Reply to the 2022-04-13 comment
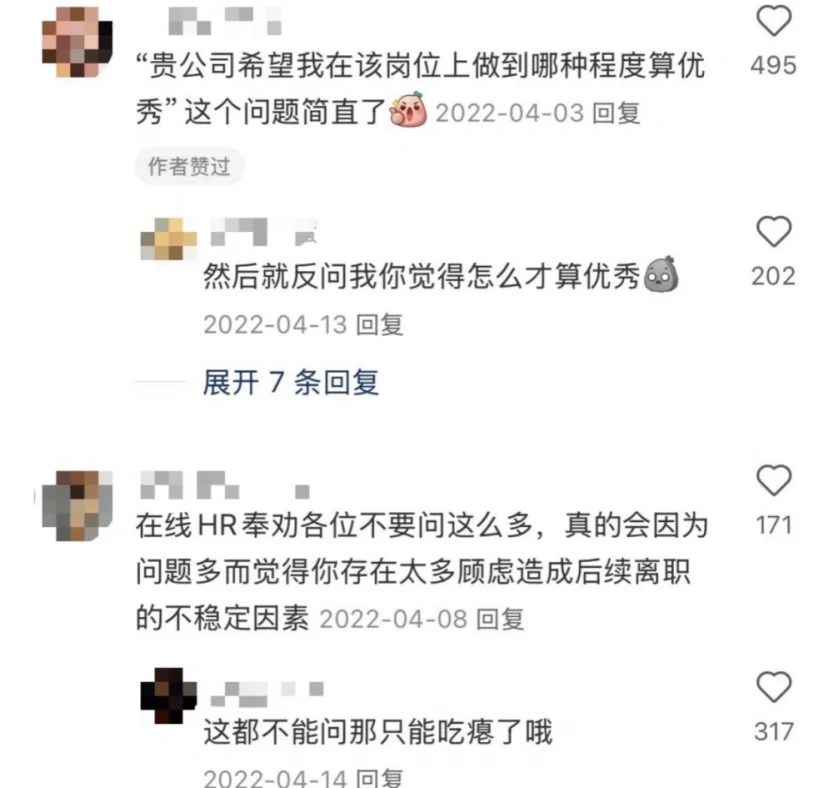 [380, 324]
